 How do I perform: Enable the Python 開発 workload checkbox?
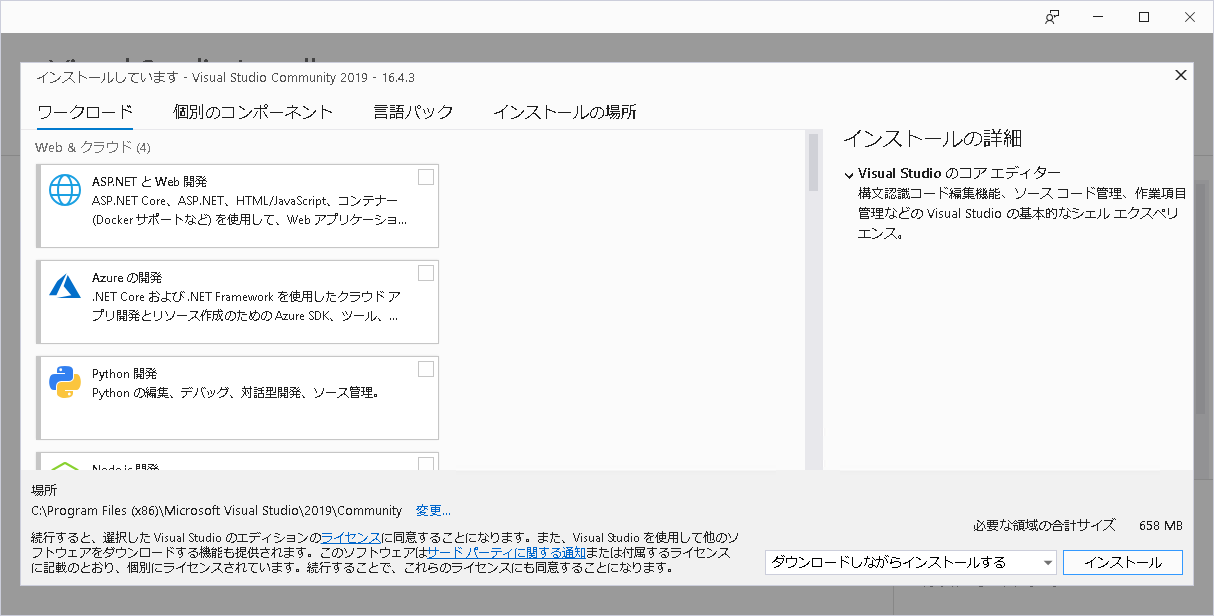pos(426,369)
